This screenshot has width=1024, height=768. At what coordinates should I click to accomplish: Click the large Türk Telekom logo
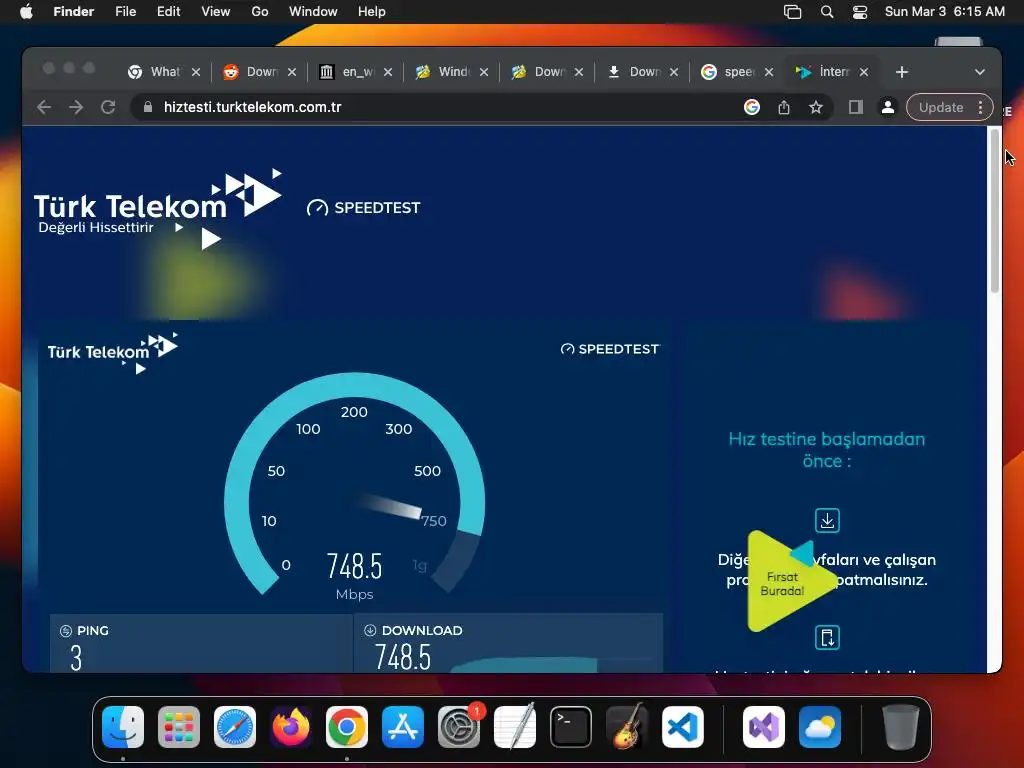[x=157, y=209]
